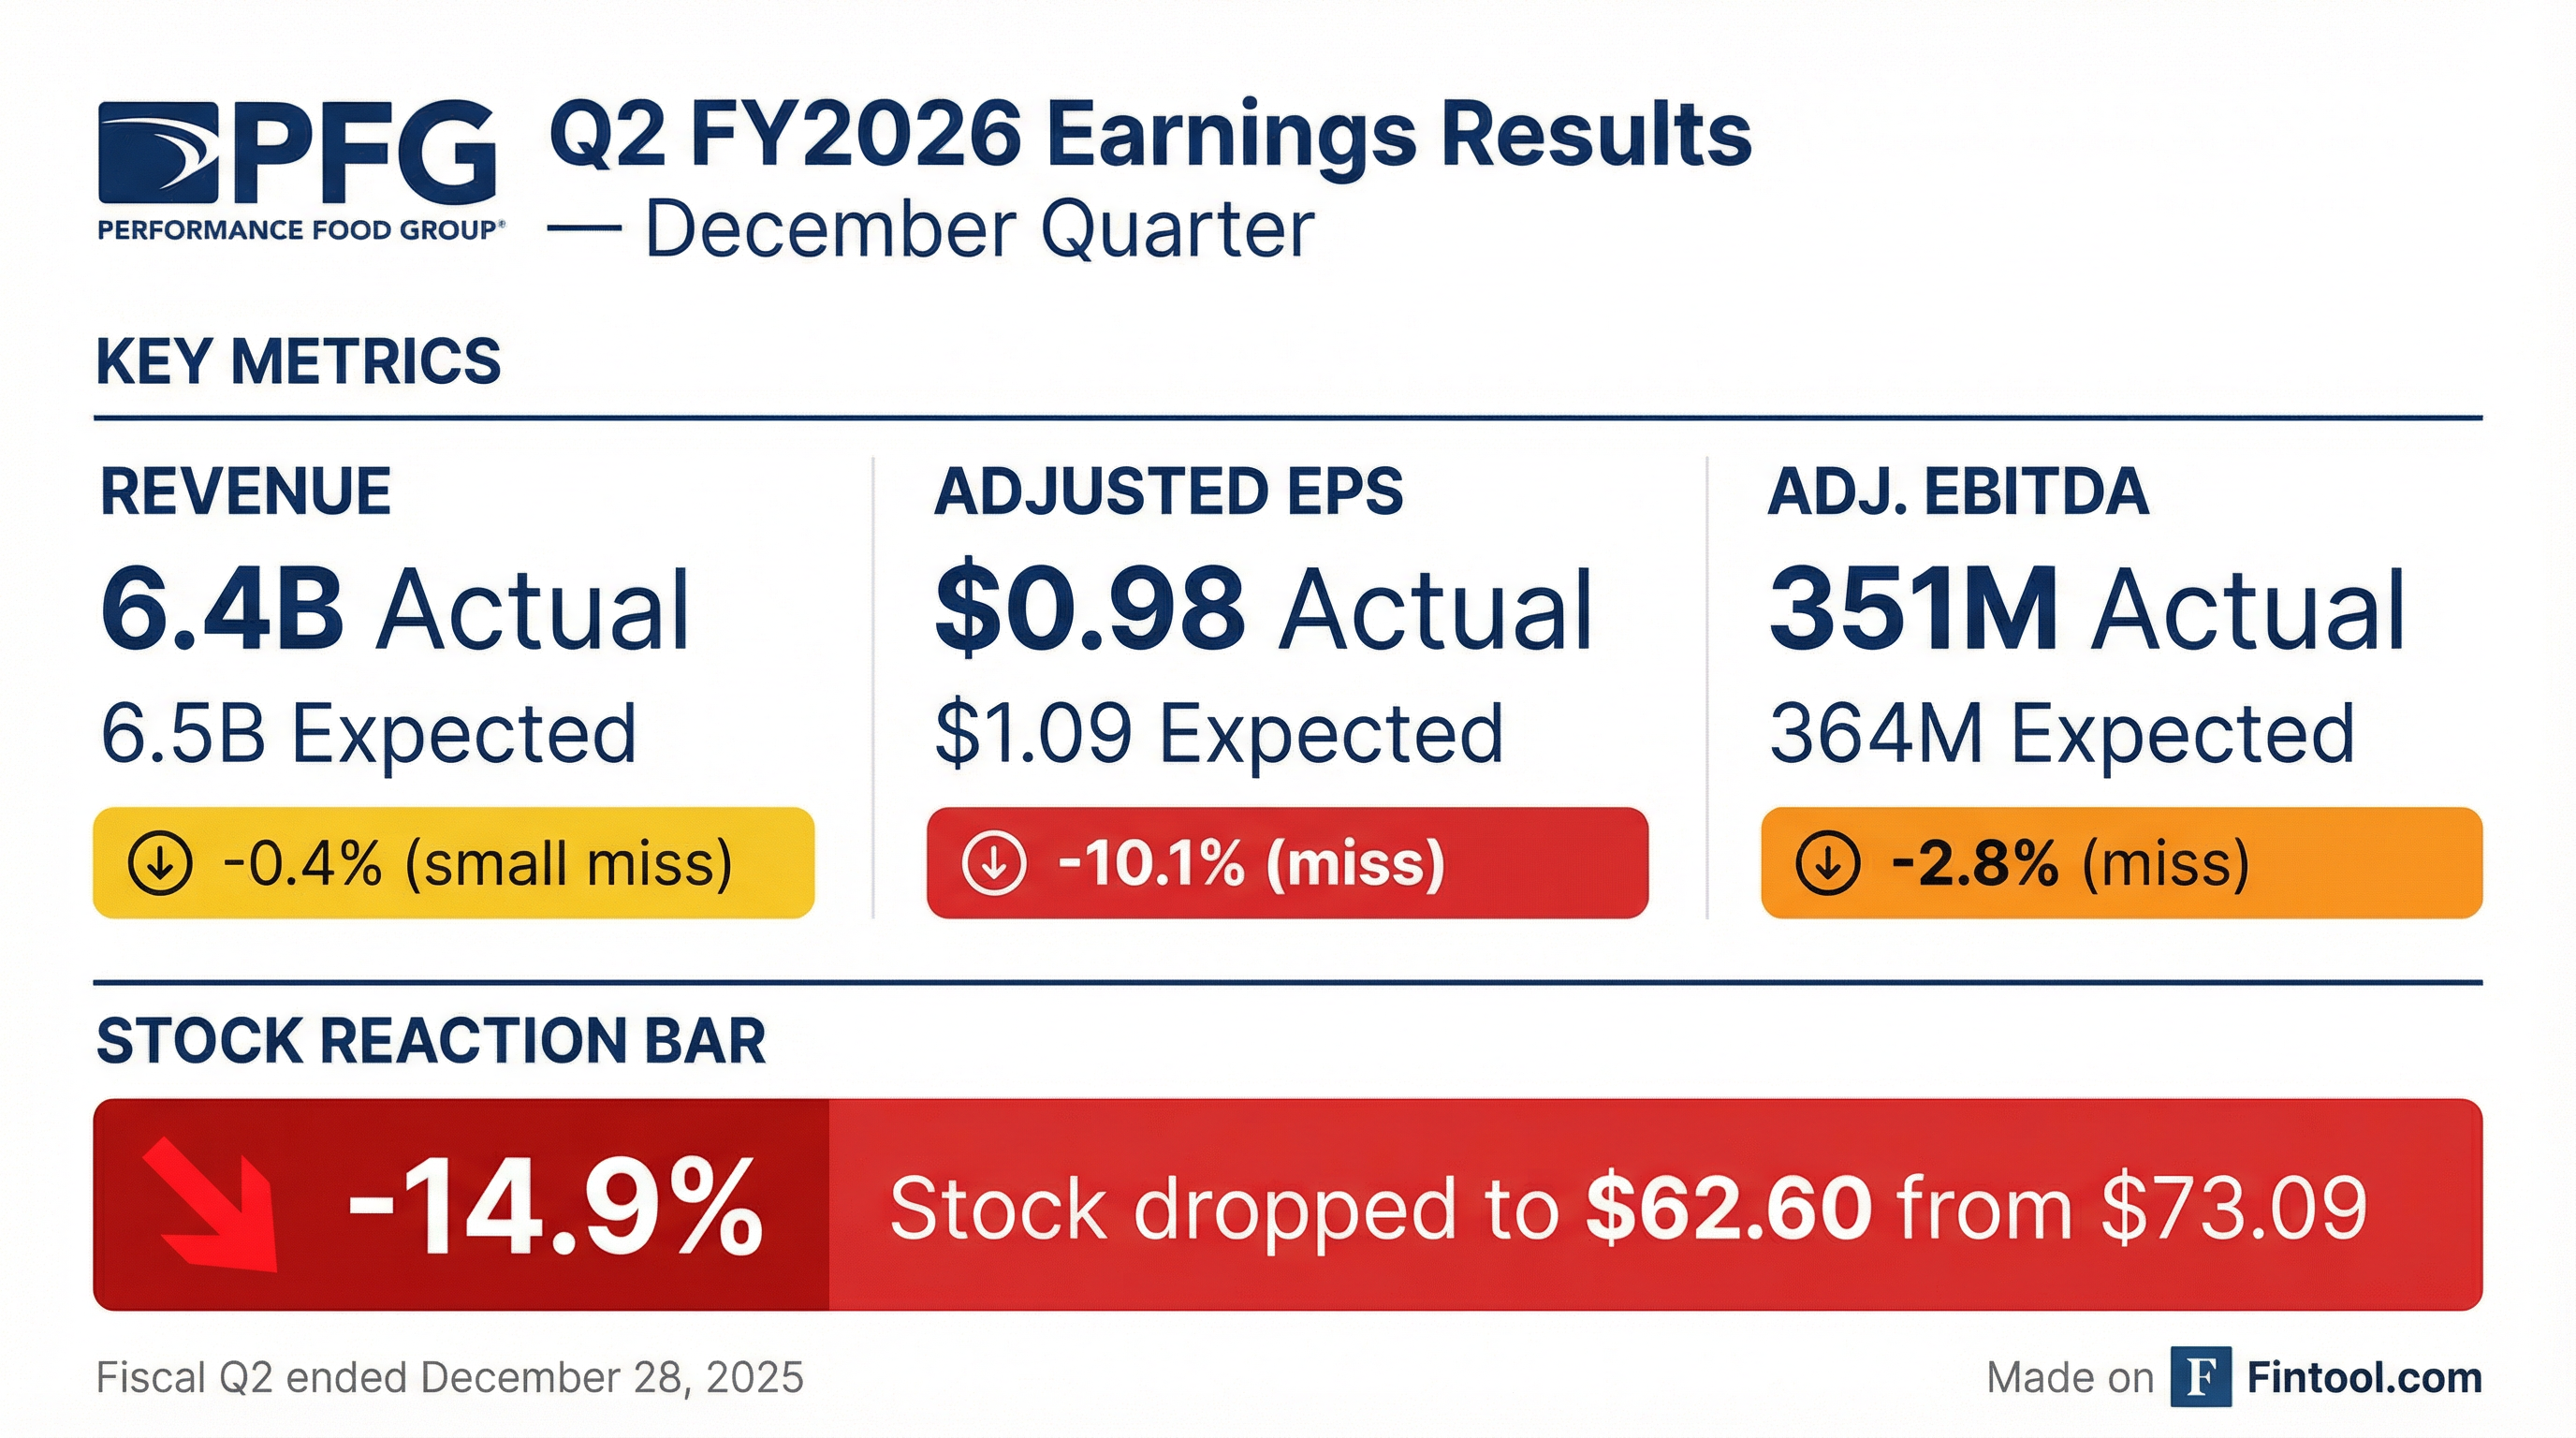Viewport: 2576px width, 1438px height.
Task: Click the fiscal Q2 ended date footnote
Action: [450, 1378]
